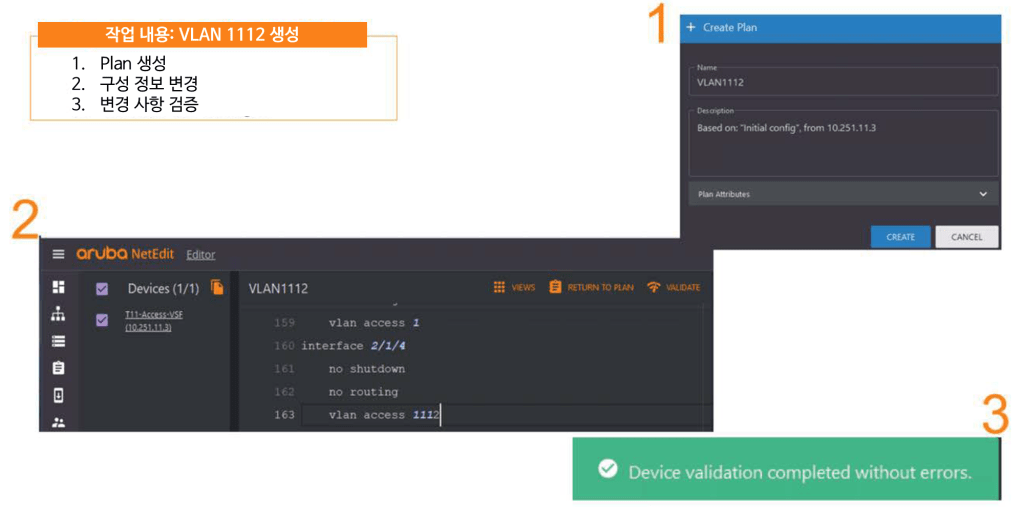Click Return to Plan in toolbar

point(591,288)
